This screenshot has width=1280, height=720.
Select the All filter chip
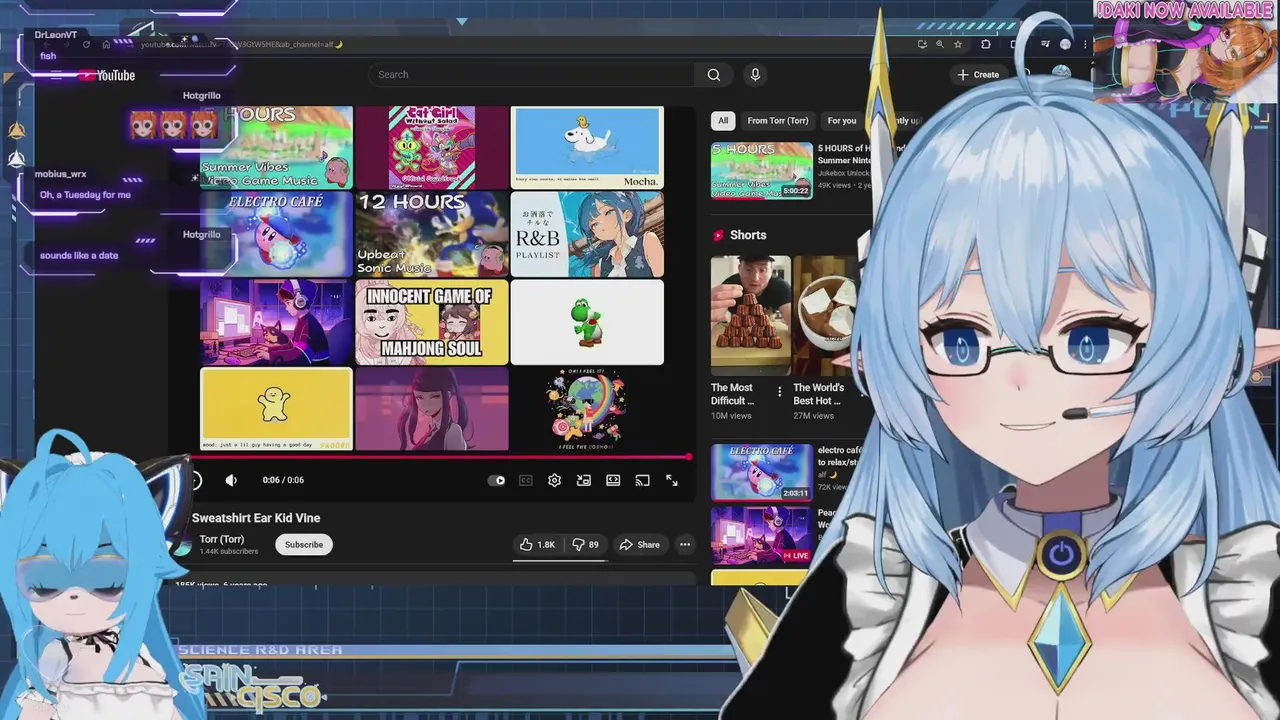click(x=723, y=120)
